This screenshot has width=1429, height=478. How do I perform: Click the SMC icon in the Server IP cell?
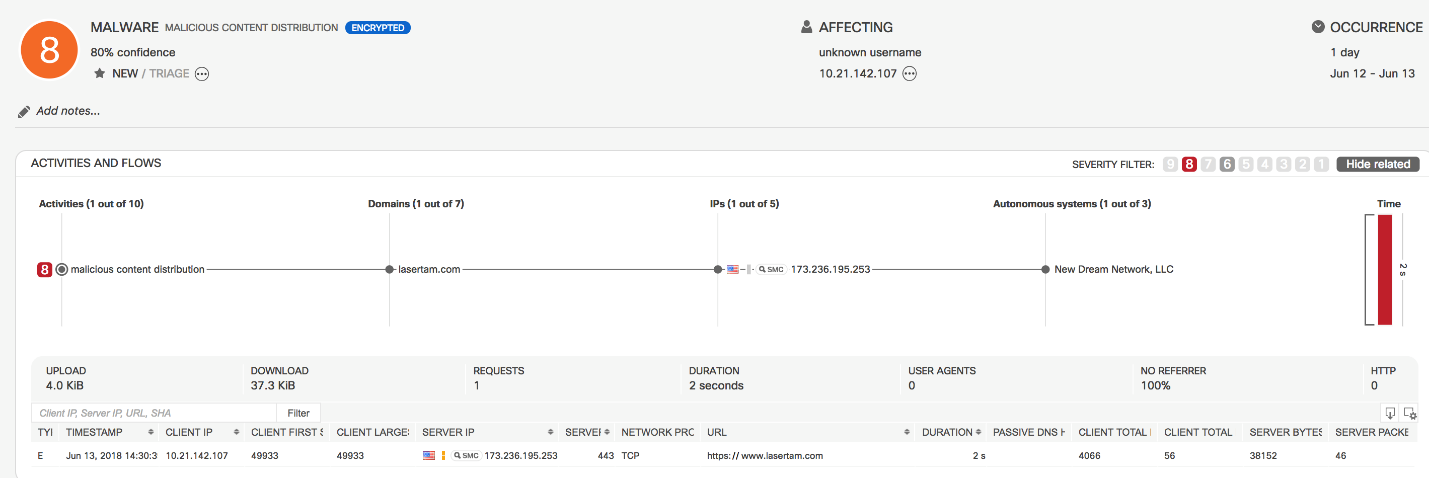467,455
